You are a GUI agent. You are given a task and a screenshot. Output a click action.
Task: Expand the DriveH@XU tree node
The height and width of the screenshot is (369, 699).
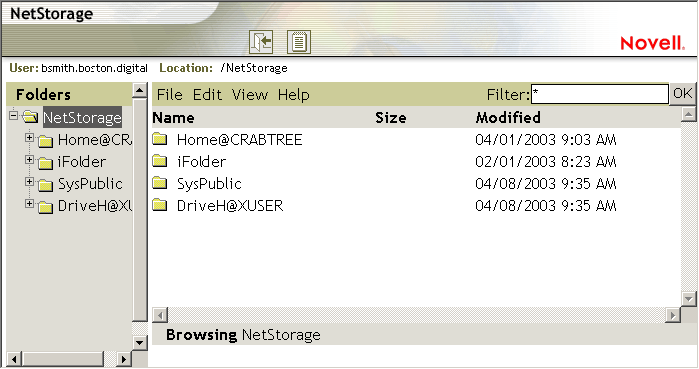pyautogui.click(x=29, y=204)
